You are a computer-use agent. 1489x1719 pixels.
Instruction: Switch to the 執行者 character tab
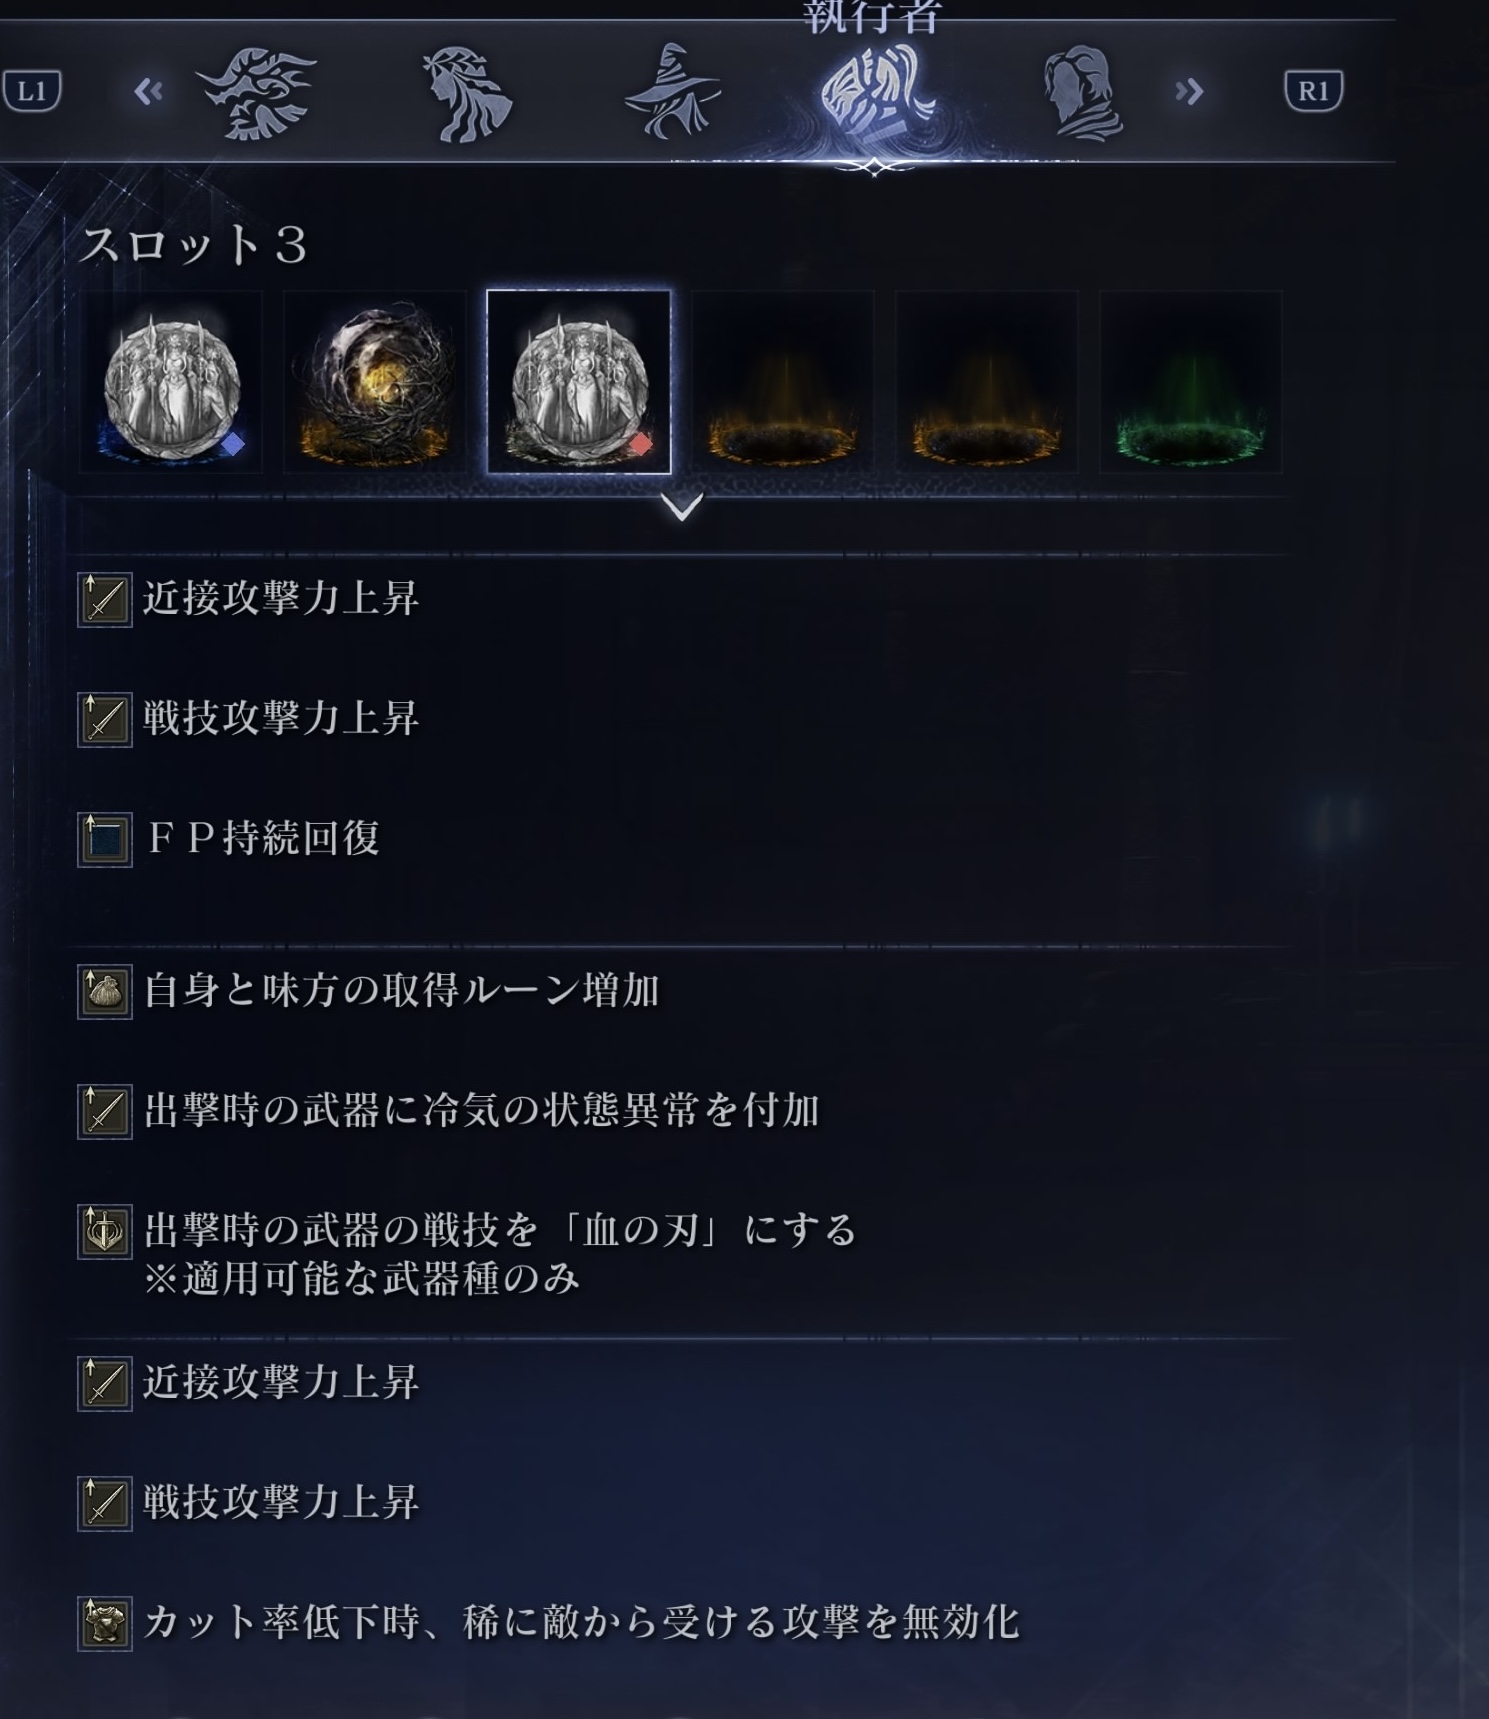point(878,92)
